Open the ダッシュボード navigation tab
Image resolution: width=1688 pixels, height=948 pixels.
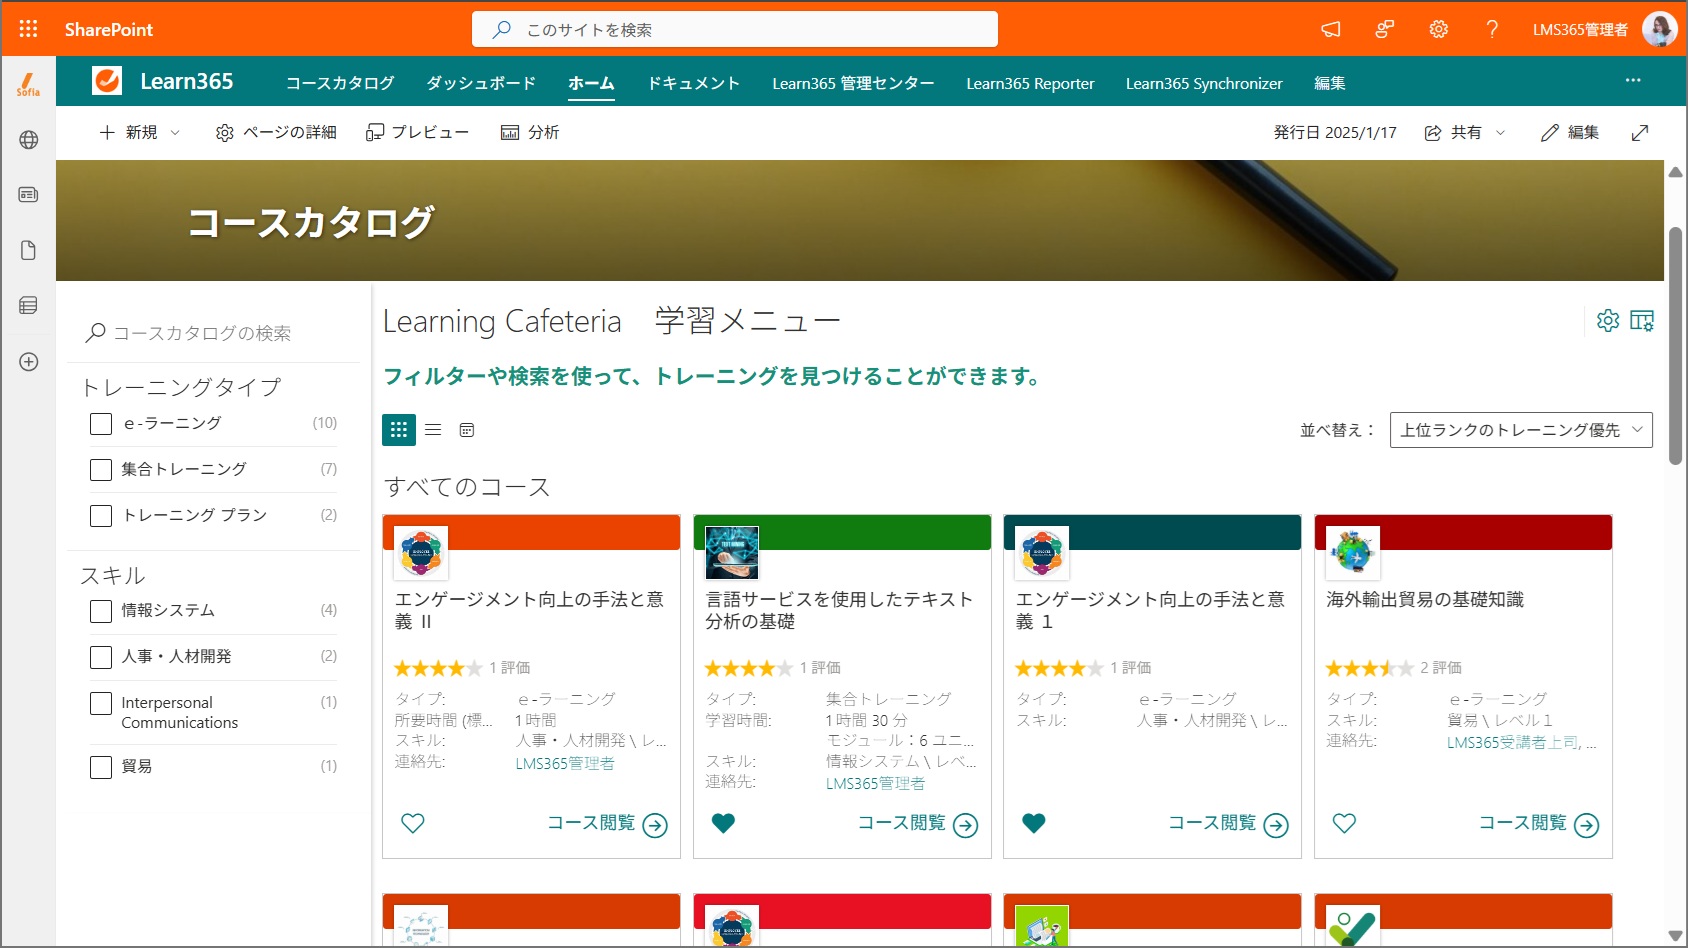[x=481, y=83]
